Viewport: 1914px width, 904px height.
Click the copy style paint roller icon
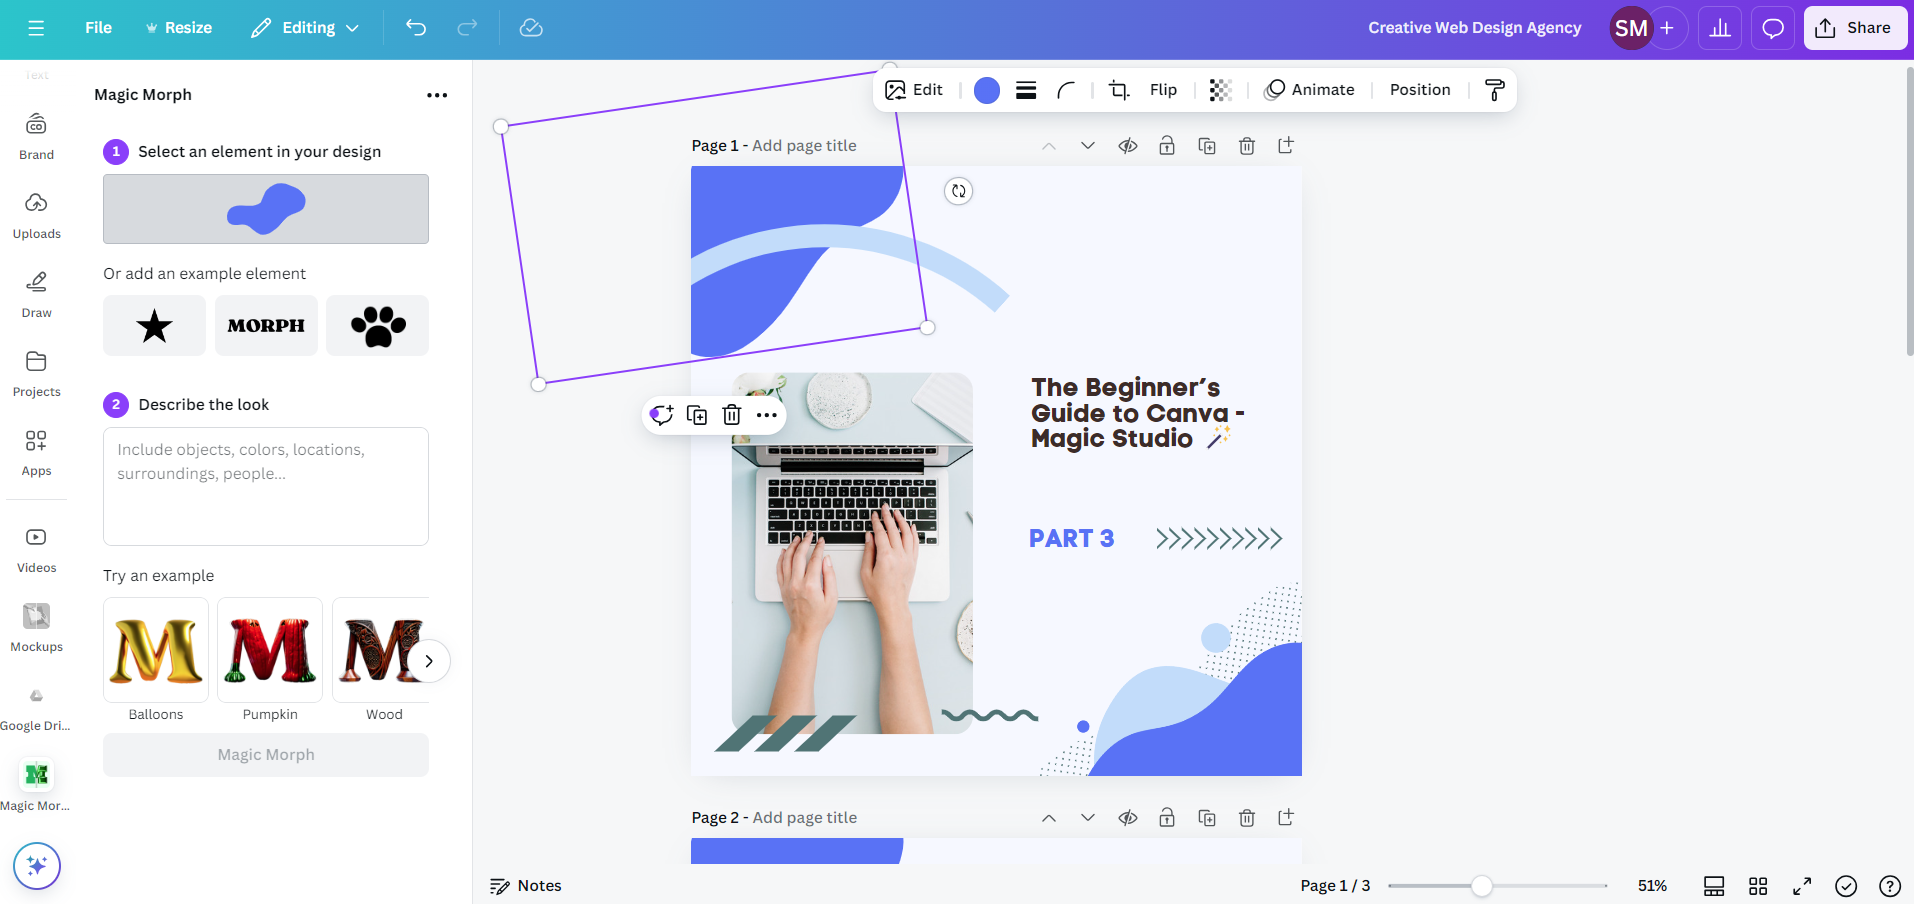1494,90
